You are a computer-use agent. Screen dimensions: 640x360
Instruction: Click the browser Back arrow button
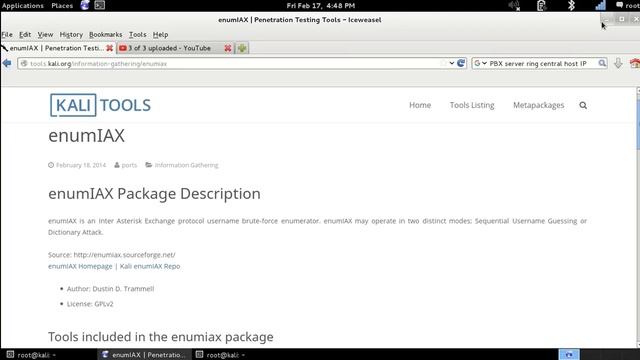coord(7,63)
